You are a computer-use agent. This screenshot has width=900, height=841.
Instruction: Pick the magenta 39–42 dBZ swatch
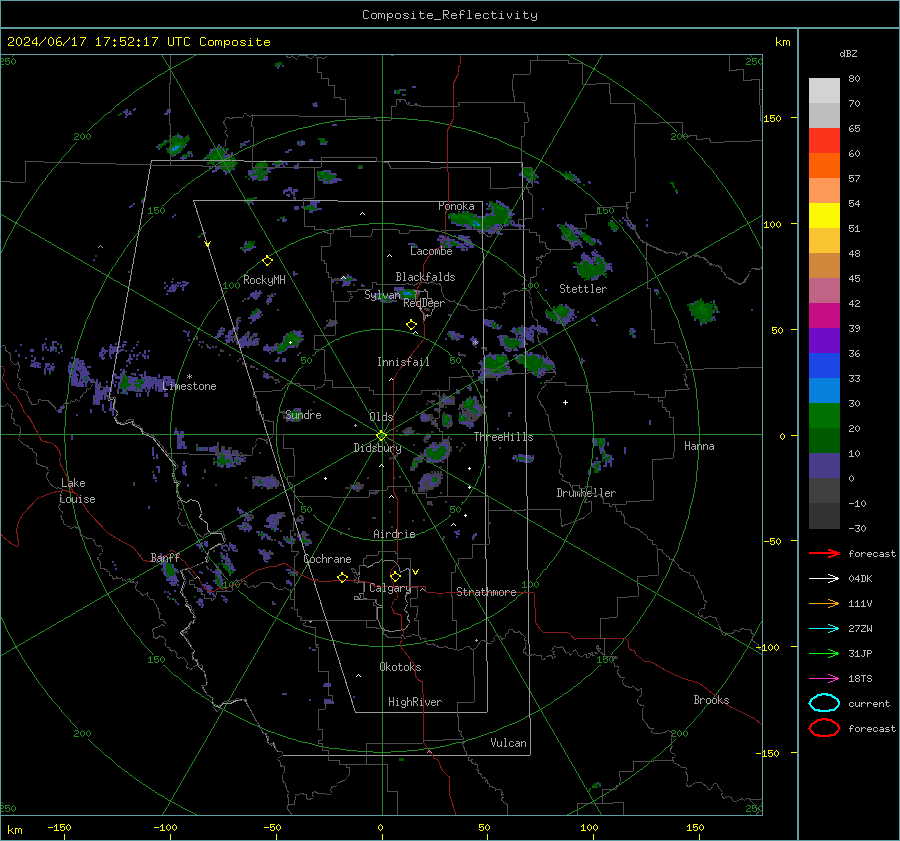pos(824,316)
